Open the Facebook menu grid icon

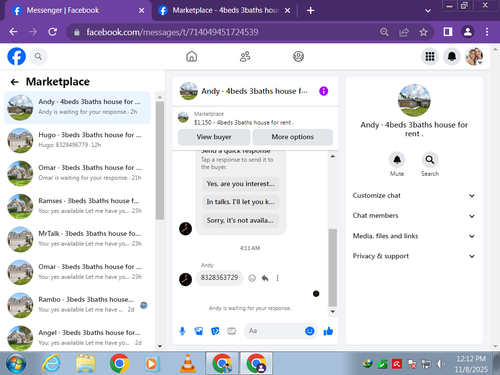430,56
